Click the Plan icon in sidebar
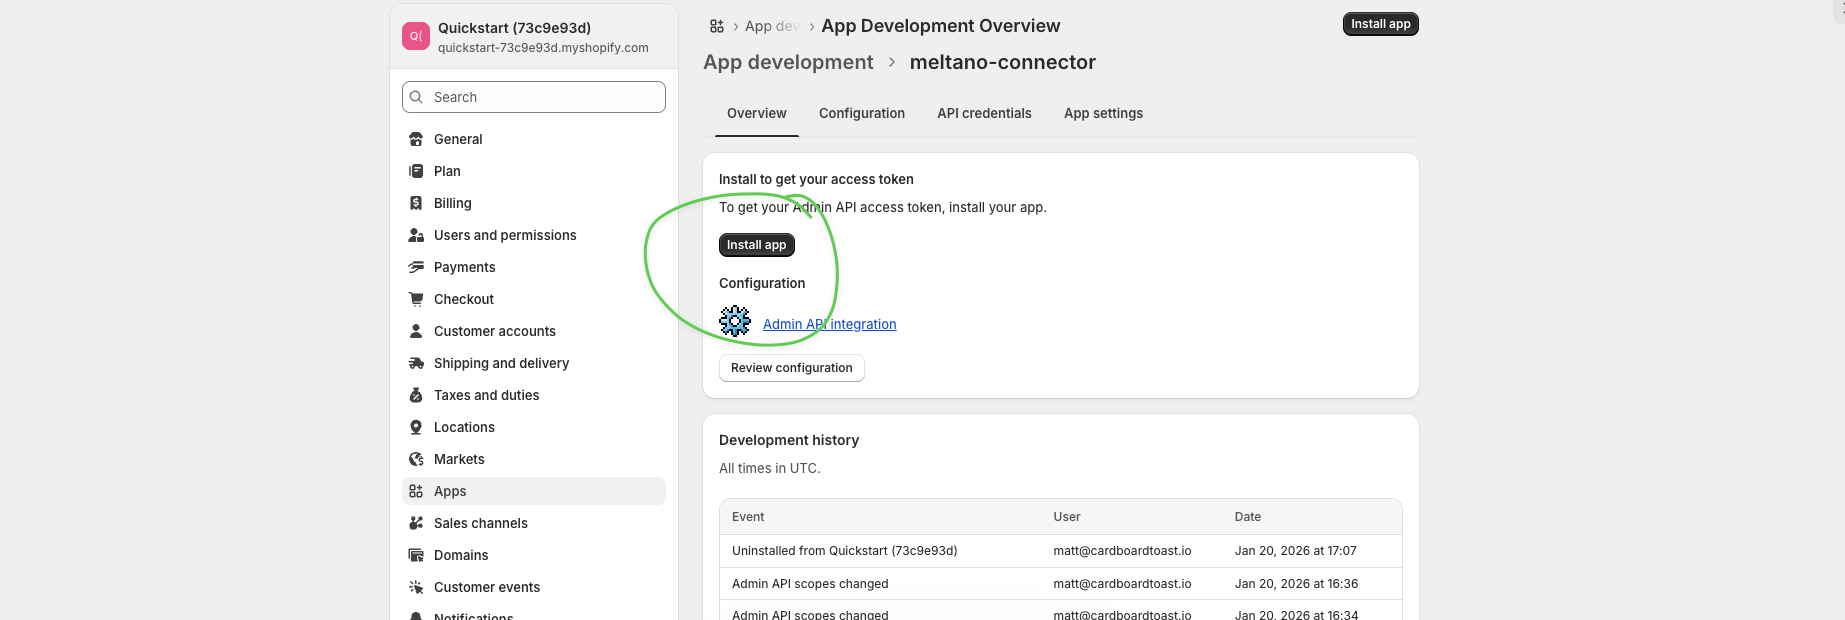The width and height of the screenshot is (1845, 620). 416,171
